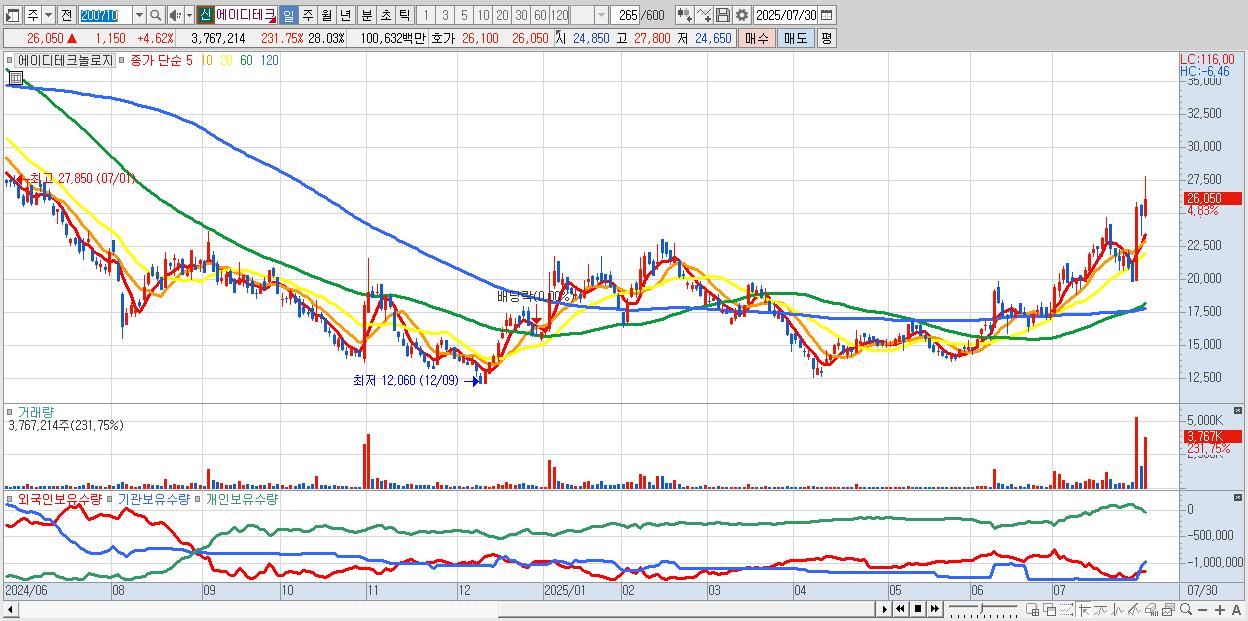Click the 기관보유수량 legend item
The width and height of the screenshot is (1248, 621).
[153, 498]
